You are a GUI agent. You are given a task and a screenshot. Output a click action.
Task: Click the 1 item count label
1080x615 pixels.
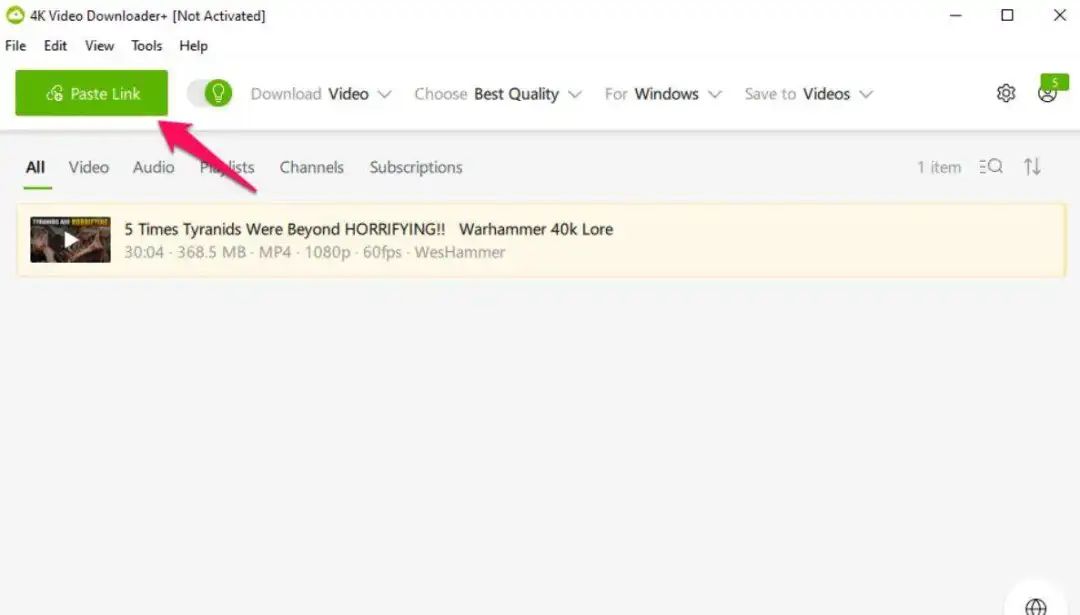tap(939, 167)
